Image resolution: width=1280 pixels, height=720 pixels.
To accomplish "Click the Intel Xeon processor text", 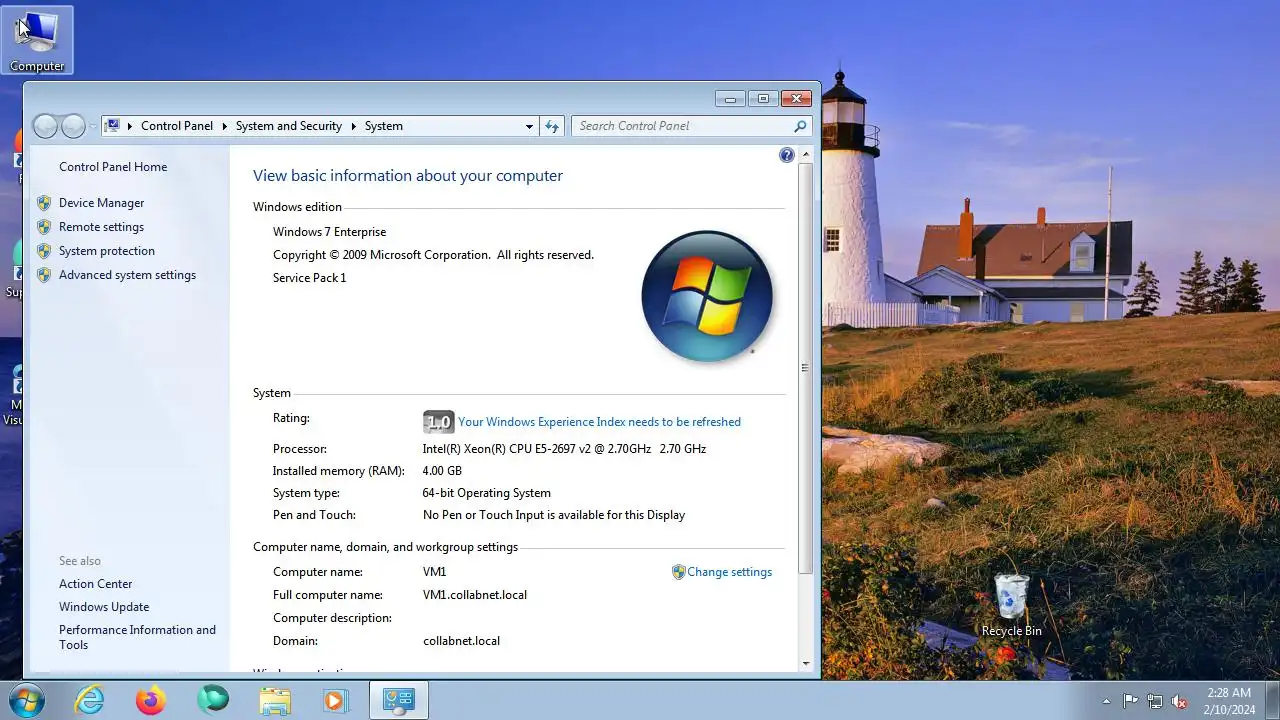I will [564, 449].
